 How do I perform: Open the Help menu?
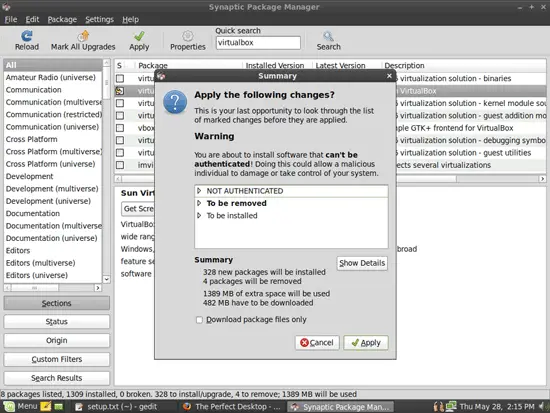point(130,20)
